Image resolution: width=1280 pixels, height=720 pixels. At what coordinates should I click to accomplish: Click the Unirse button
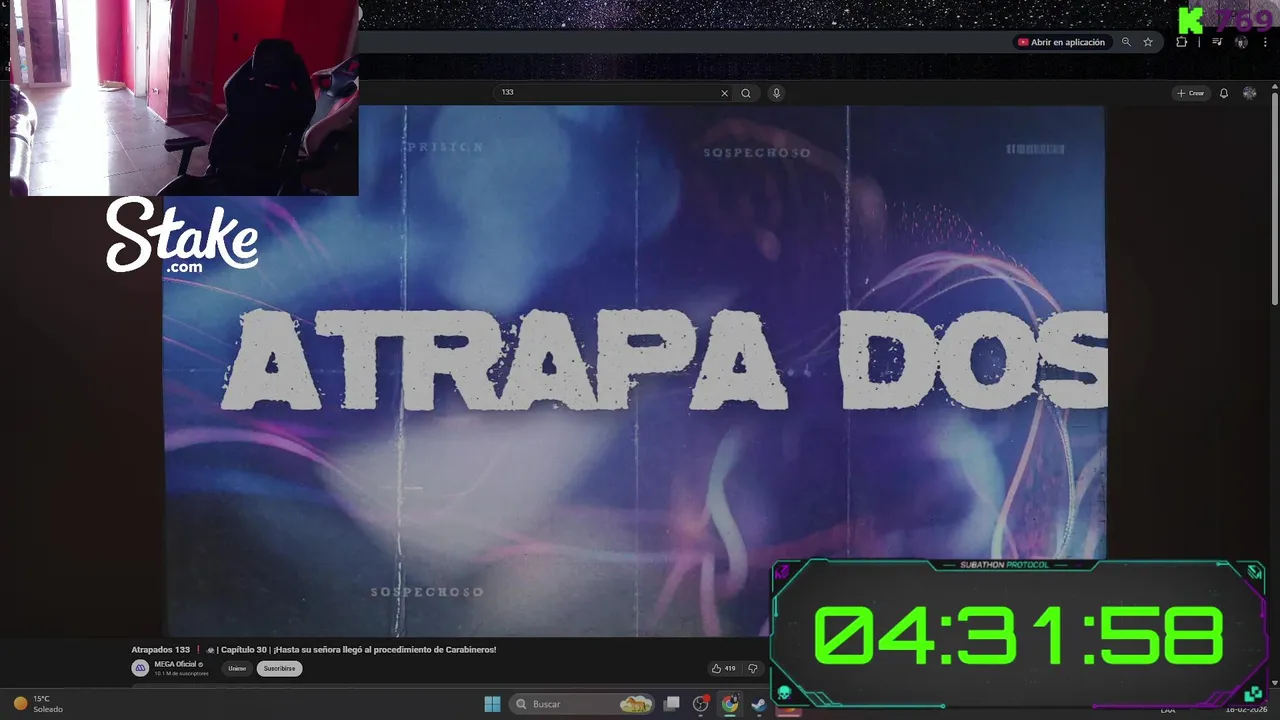(x=237, y=668)
